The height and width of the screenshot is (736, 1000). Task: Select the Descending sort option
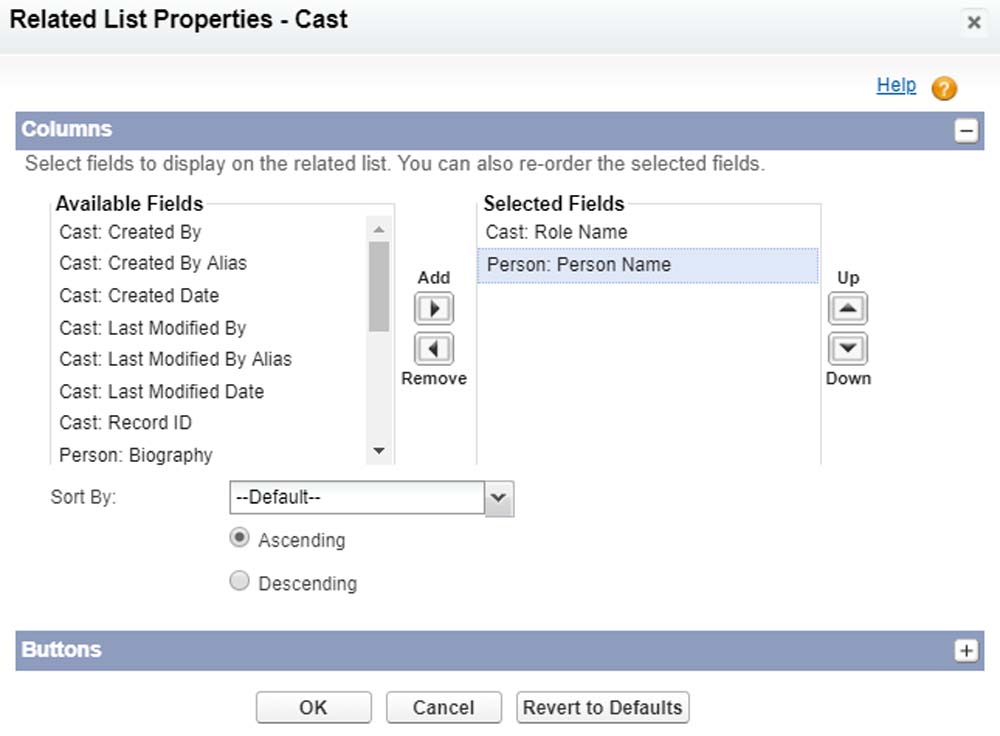[240, 581]
